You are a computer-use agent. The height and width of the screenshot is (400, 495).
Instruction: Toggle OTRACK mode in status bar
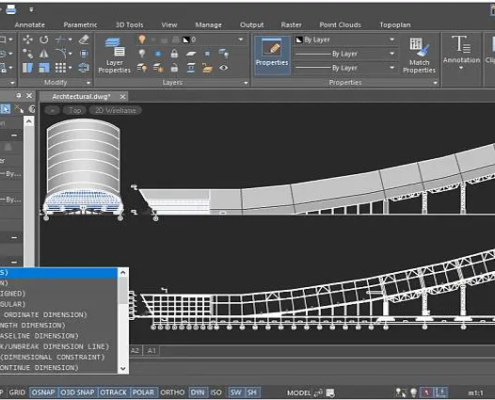pyautogui.click(x=113, y=392)
